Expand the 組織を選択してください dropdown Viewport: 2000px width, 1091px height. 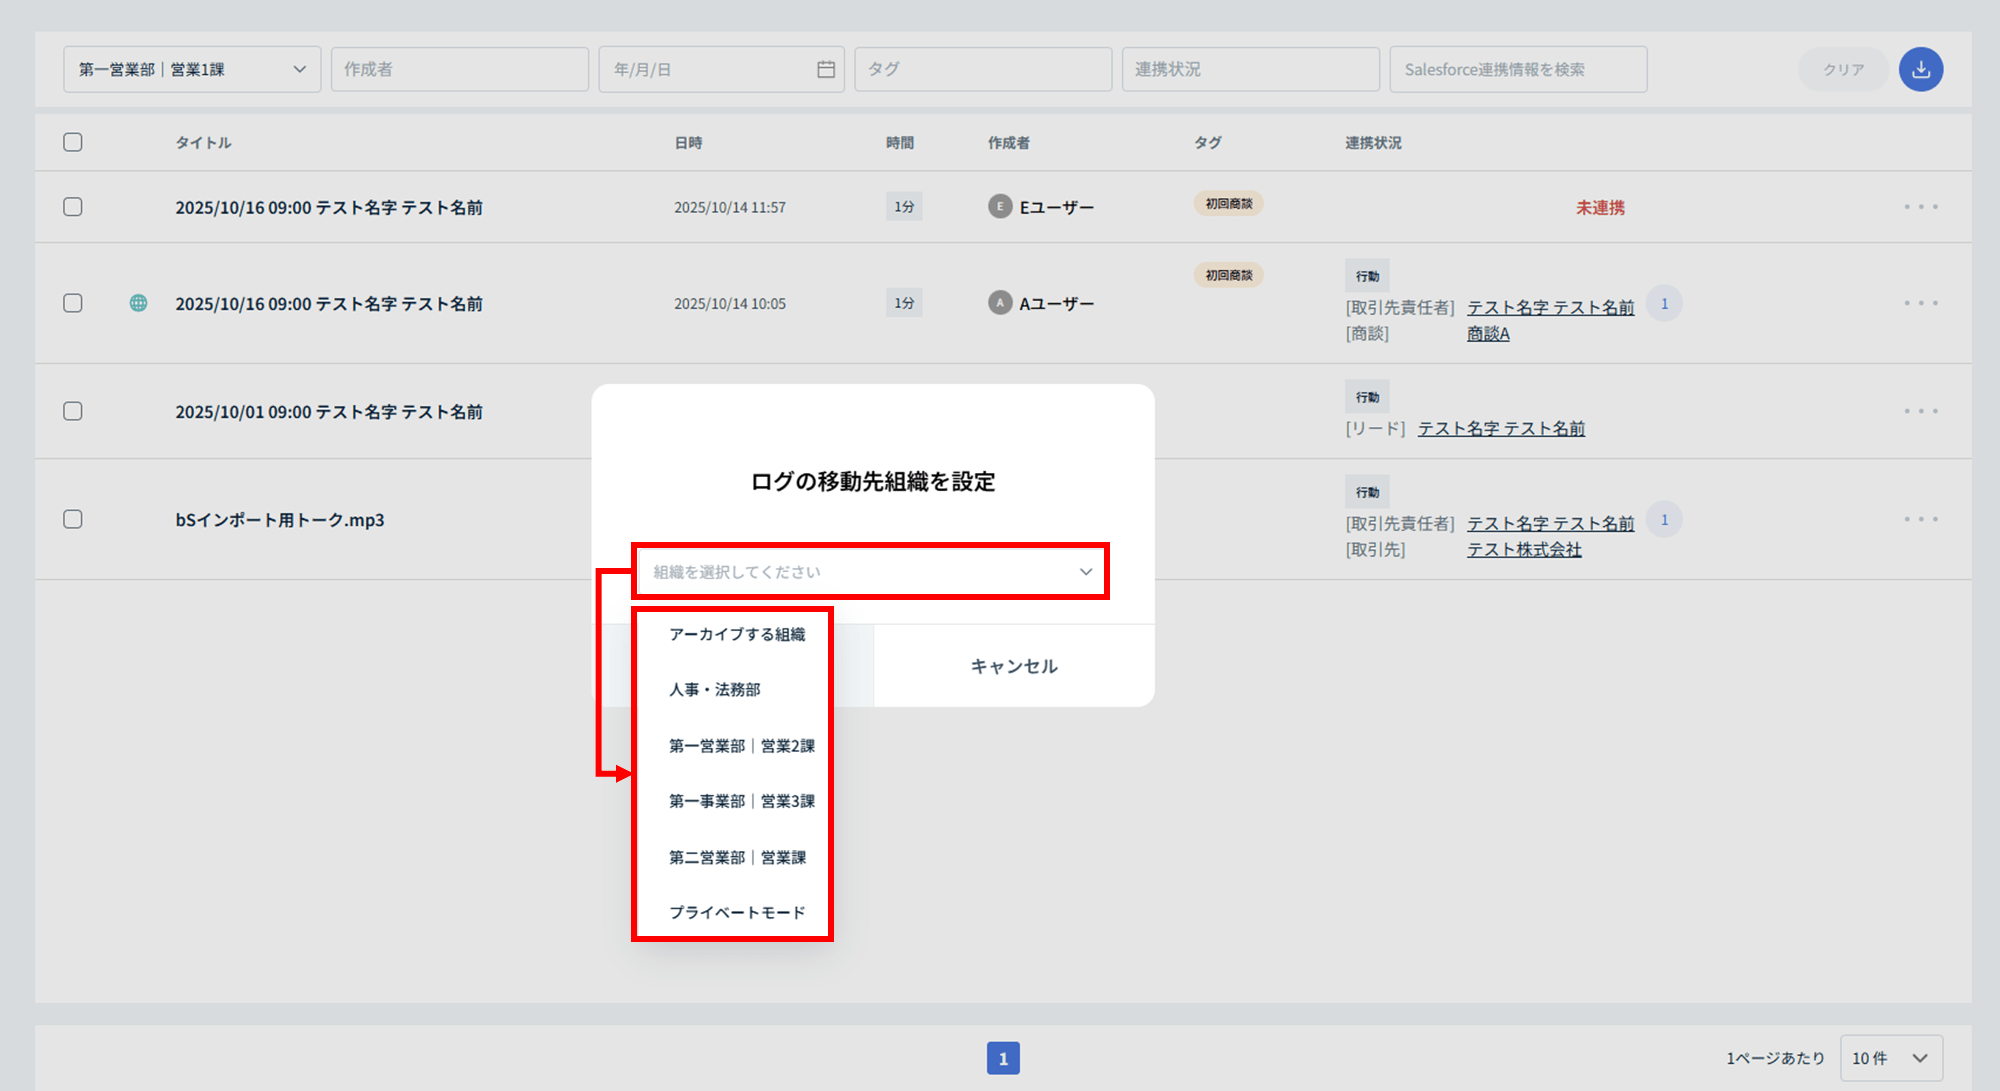point(870,572)
